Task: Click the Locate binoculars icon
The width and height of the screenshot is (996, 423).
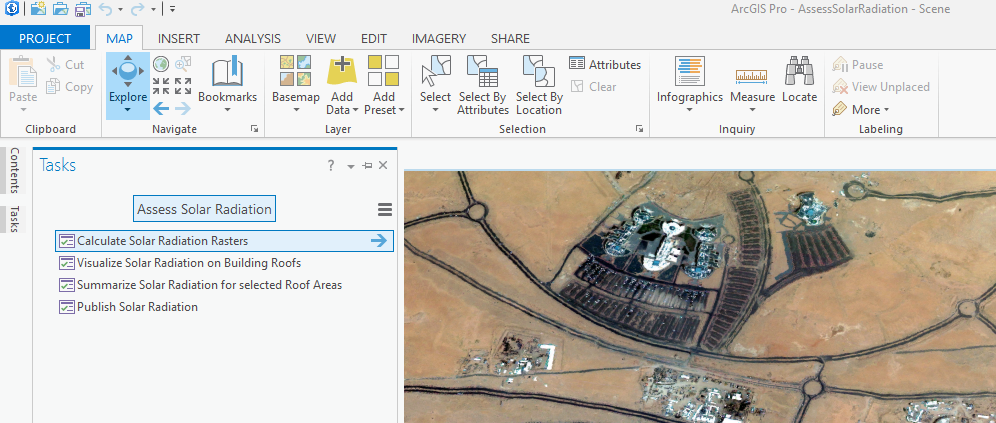Action: click(800, 70)
